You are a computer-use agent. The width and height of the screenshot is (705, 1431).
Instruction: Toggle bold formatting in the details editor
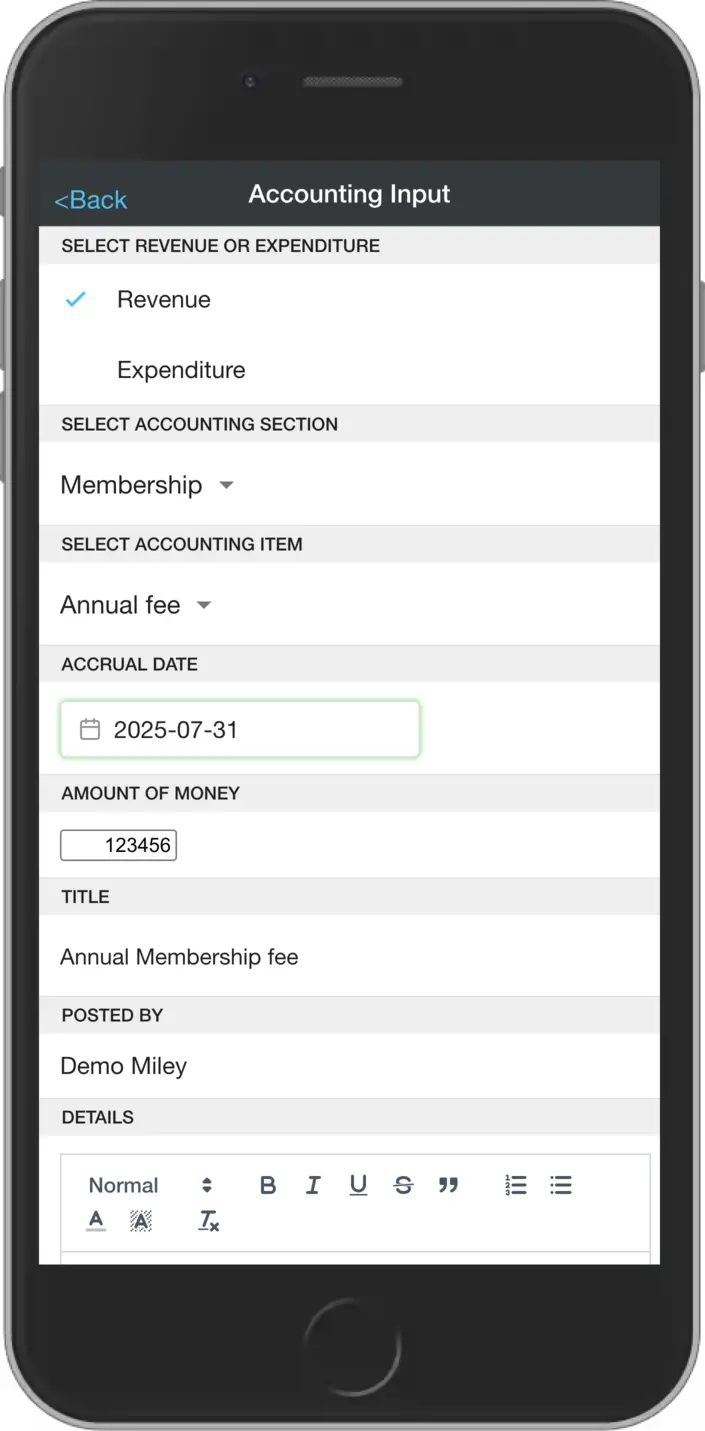pyautogui.click(x=268, y=1185)
